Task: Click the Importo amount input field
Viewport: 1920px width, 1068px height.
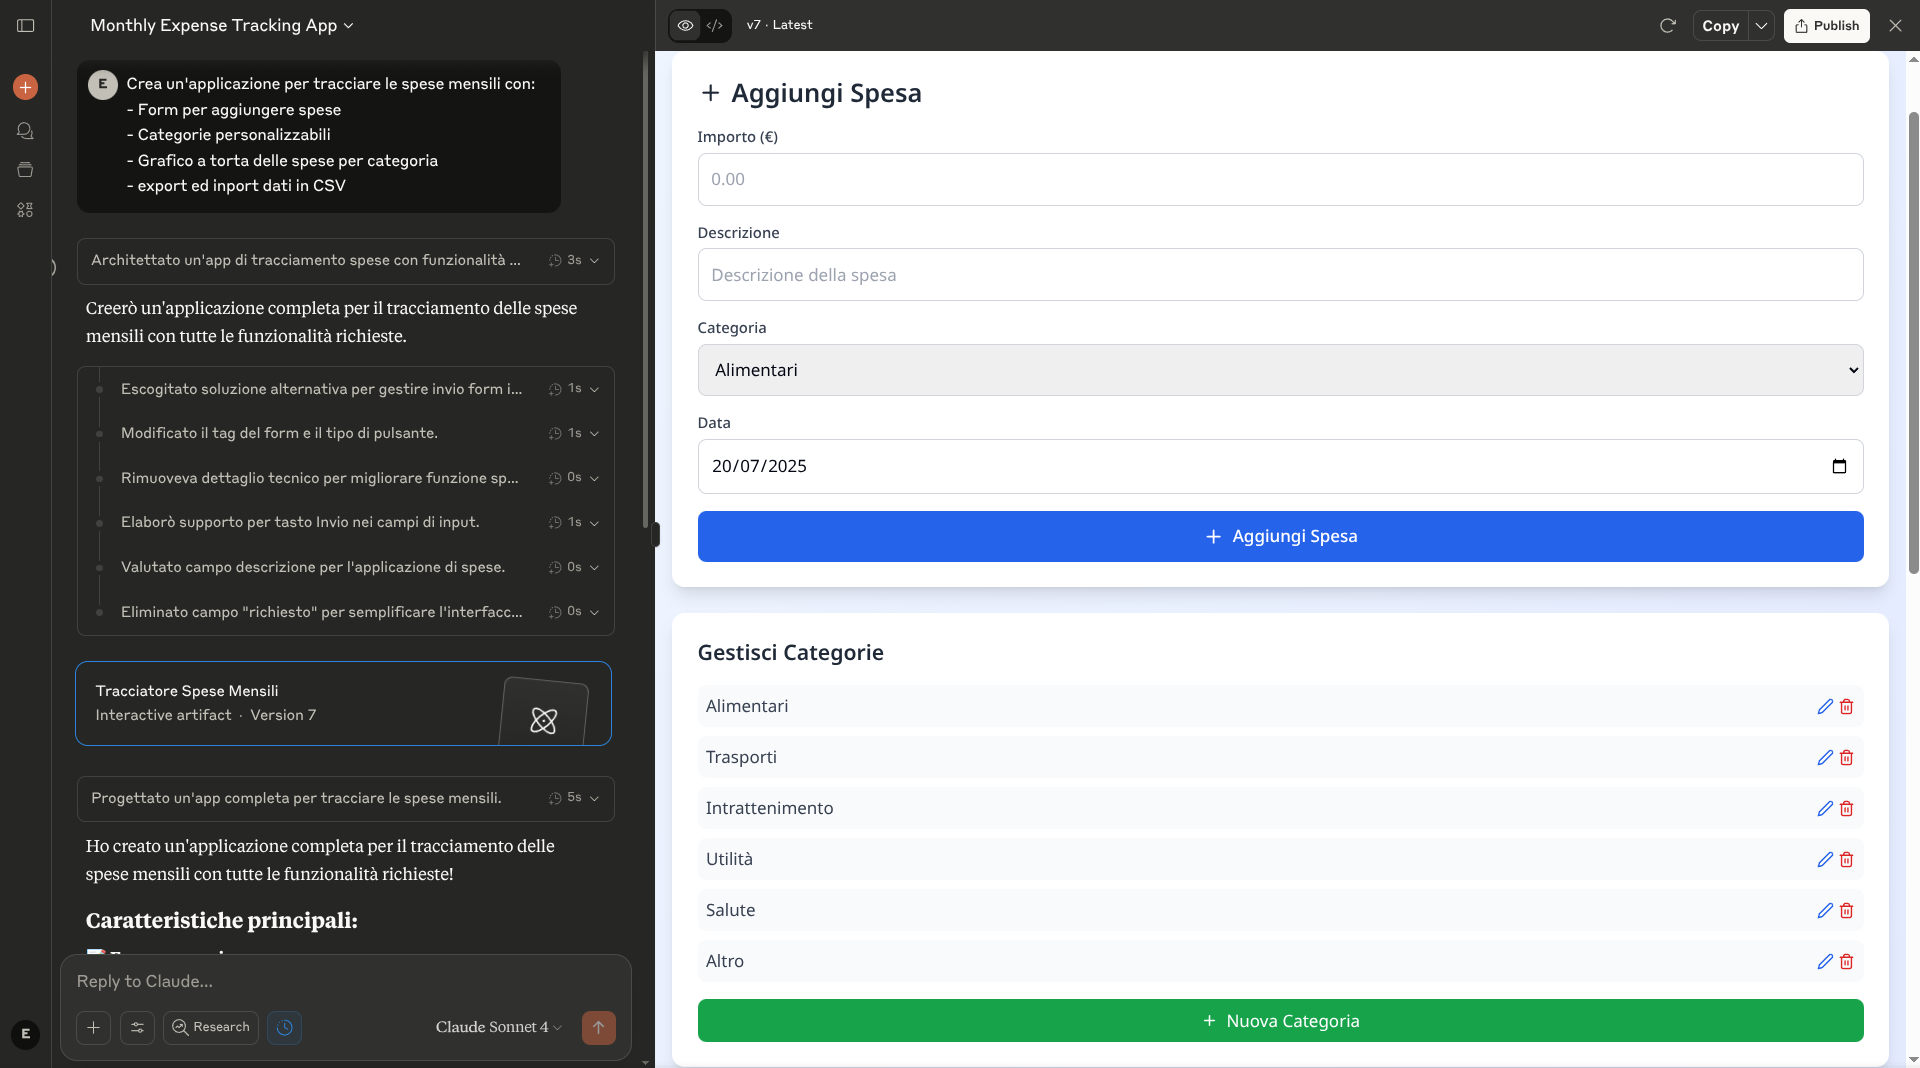Action: pyautogui.click(x=1279, y=180)
